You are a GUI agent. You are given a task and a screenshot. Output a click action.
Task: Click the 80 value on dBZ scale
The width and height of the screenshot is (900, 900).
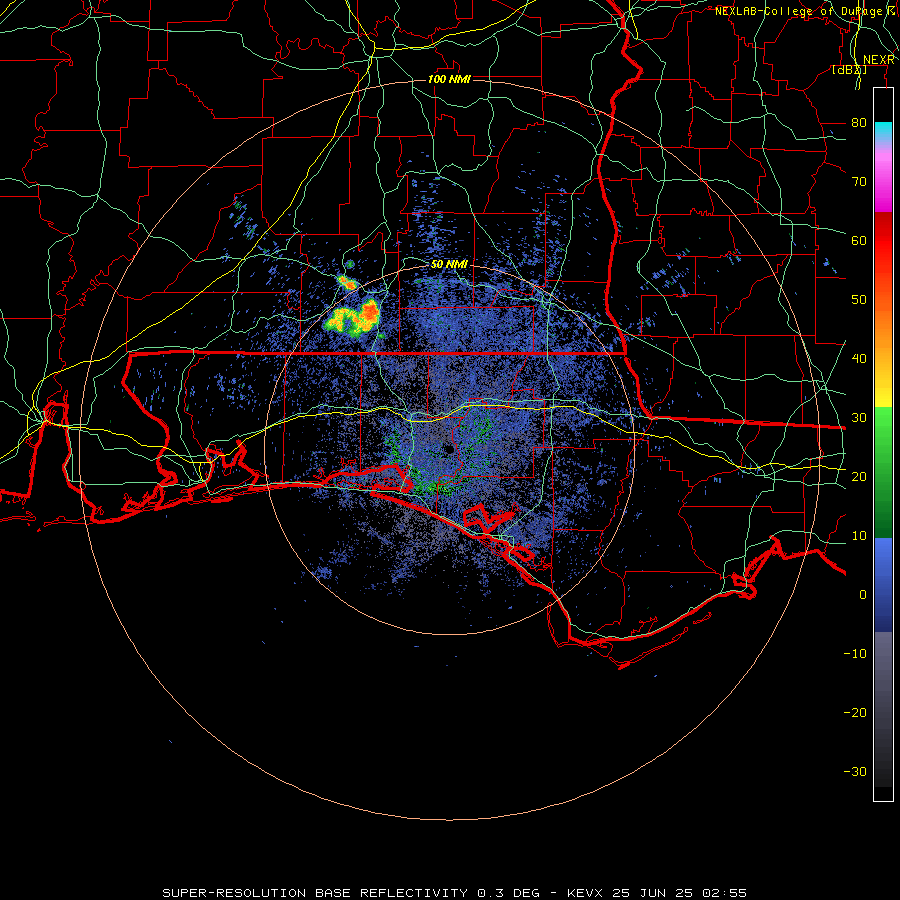[859, 123]
